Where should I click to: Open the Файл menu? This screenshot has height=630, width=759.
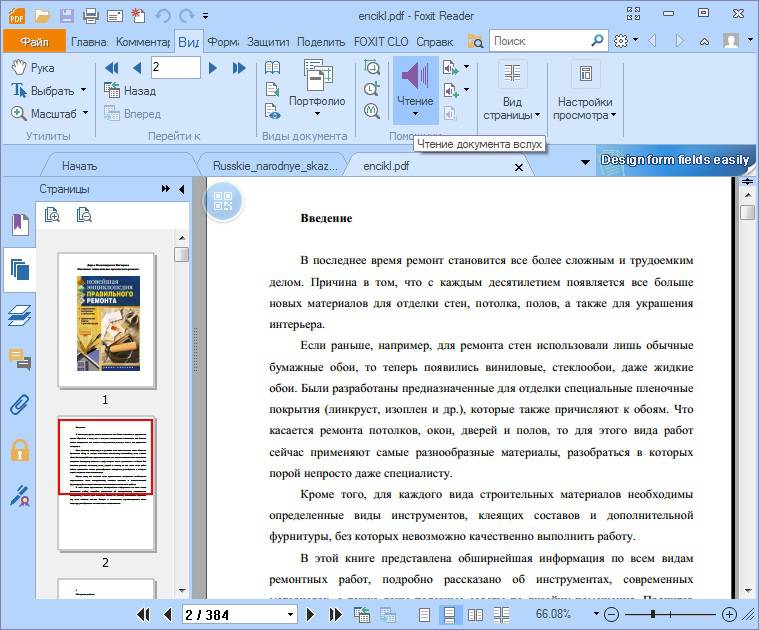[34, 42]
